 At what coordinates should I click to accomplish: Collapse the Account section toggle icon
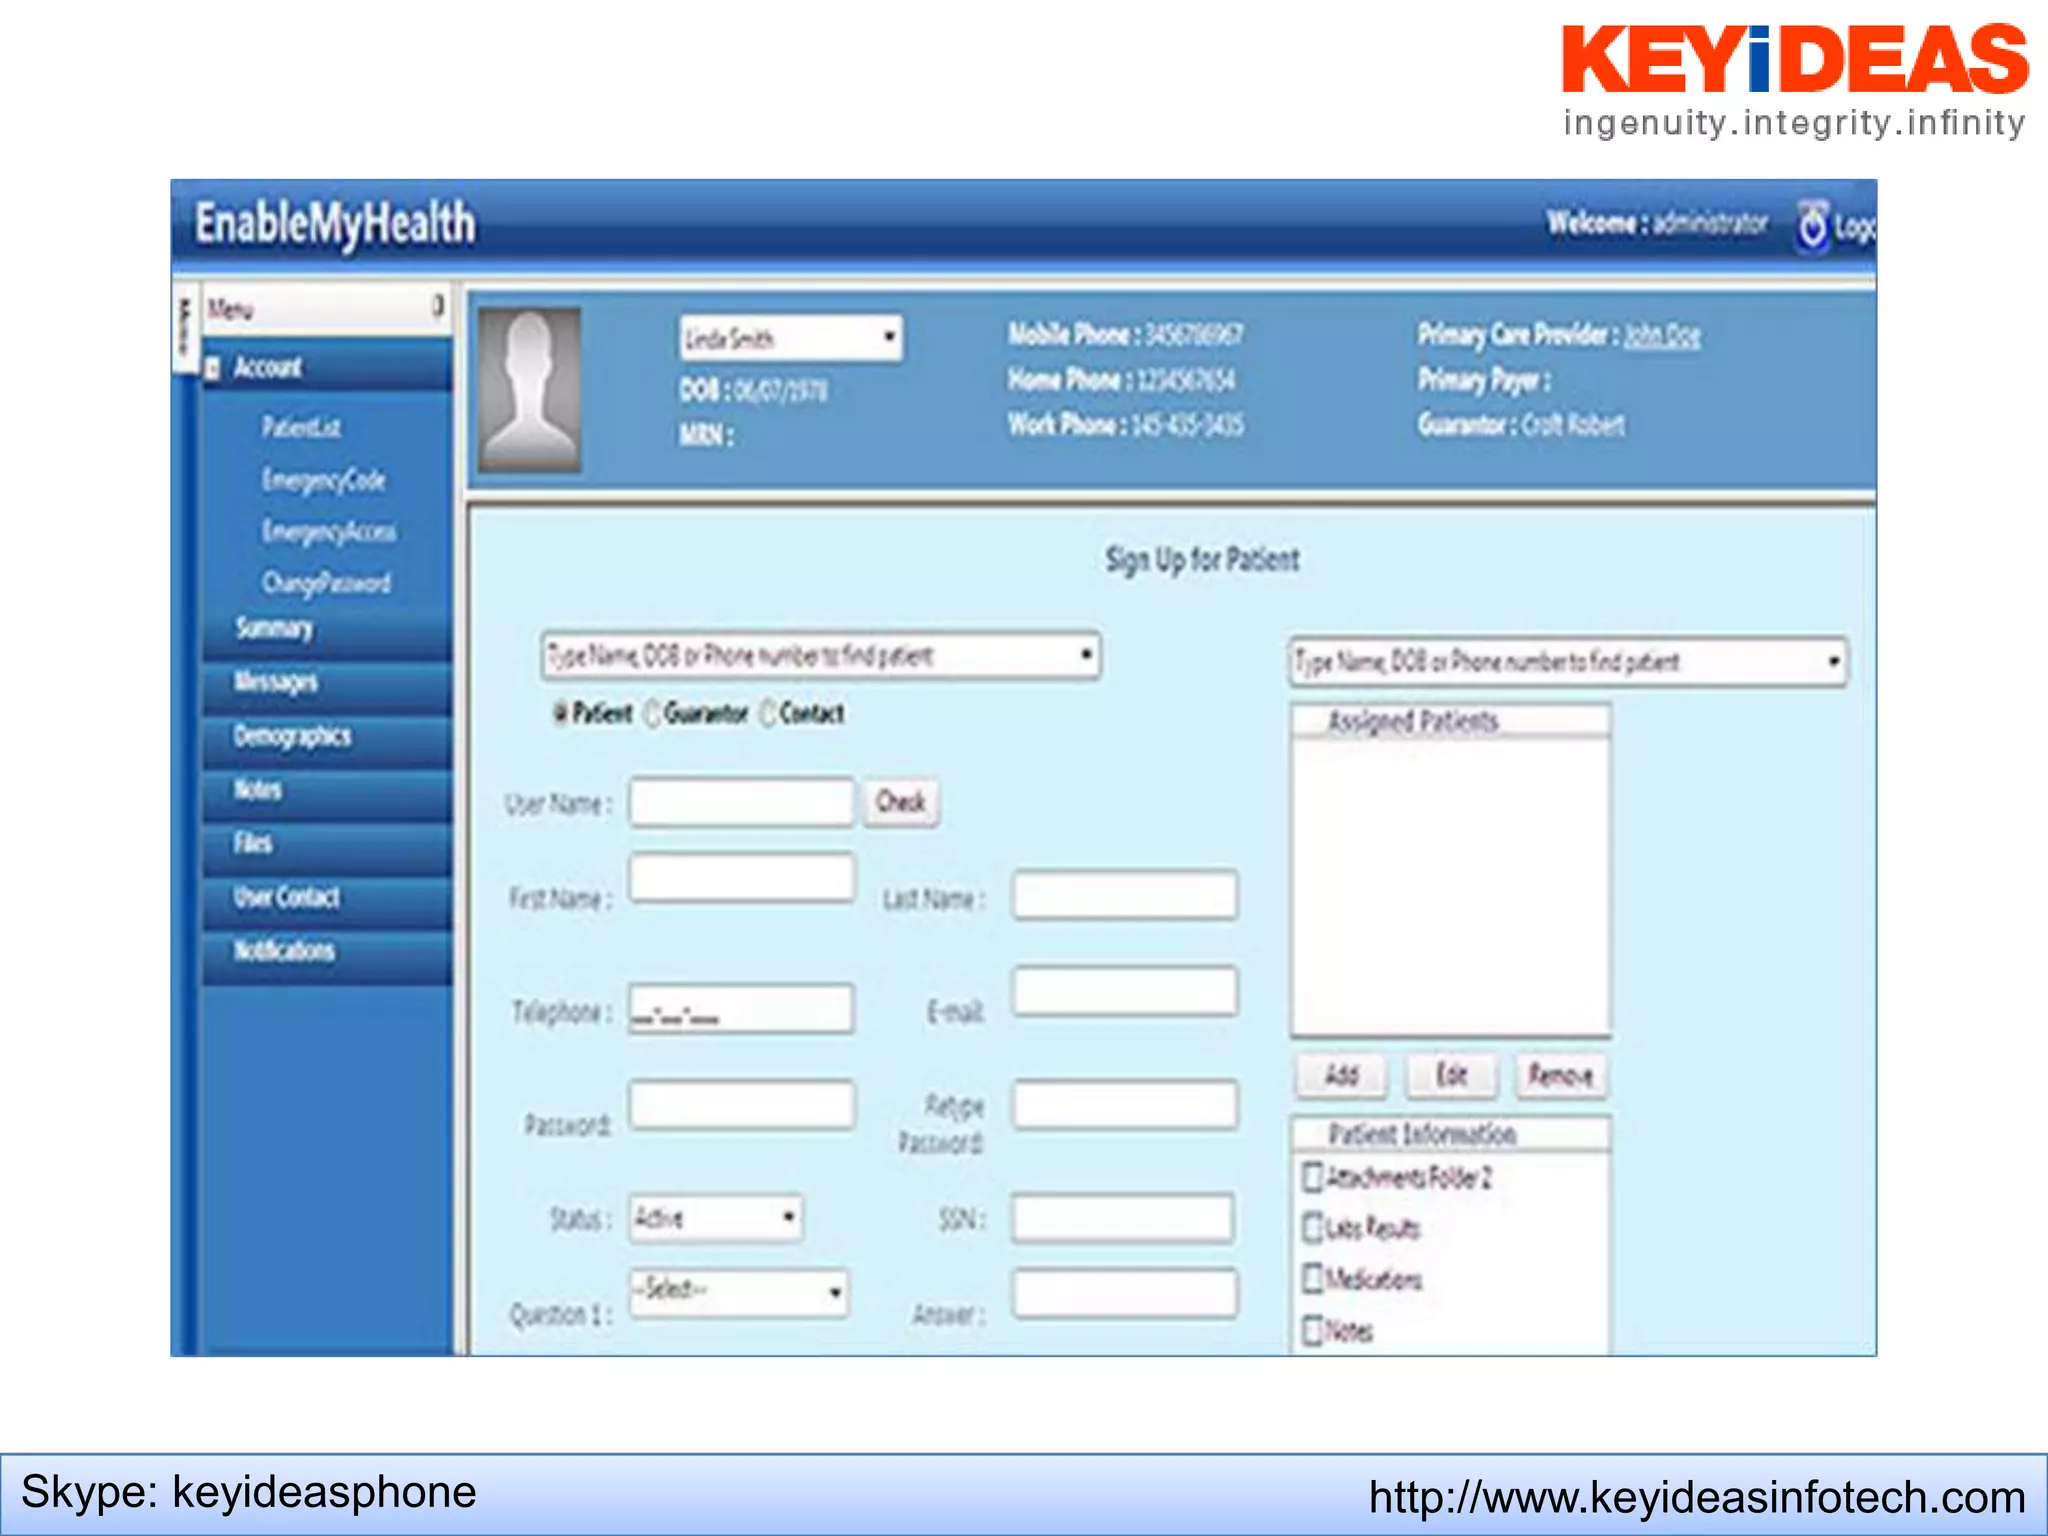[213, 369]
